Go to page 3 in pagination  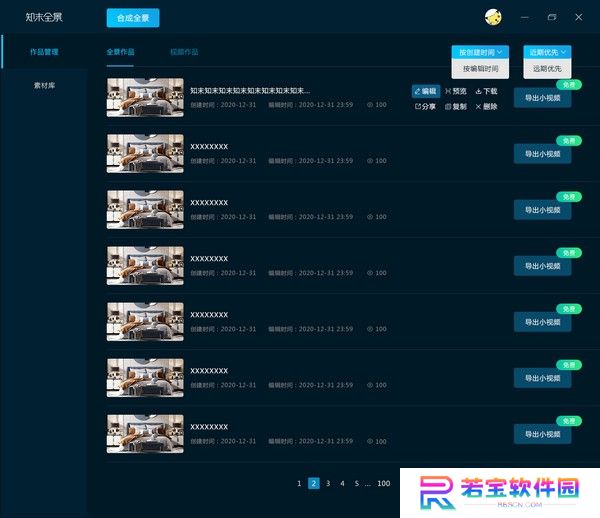[x=328, y=484]
